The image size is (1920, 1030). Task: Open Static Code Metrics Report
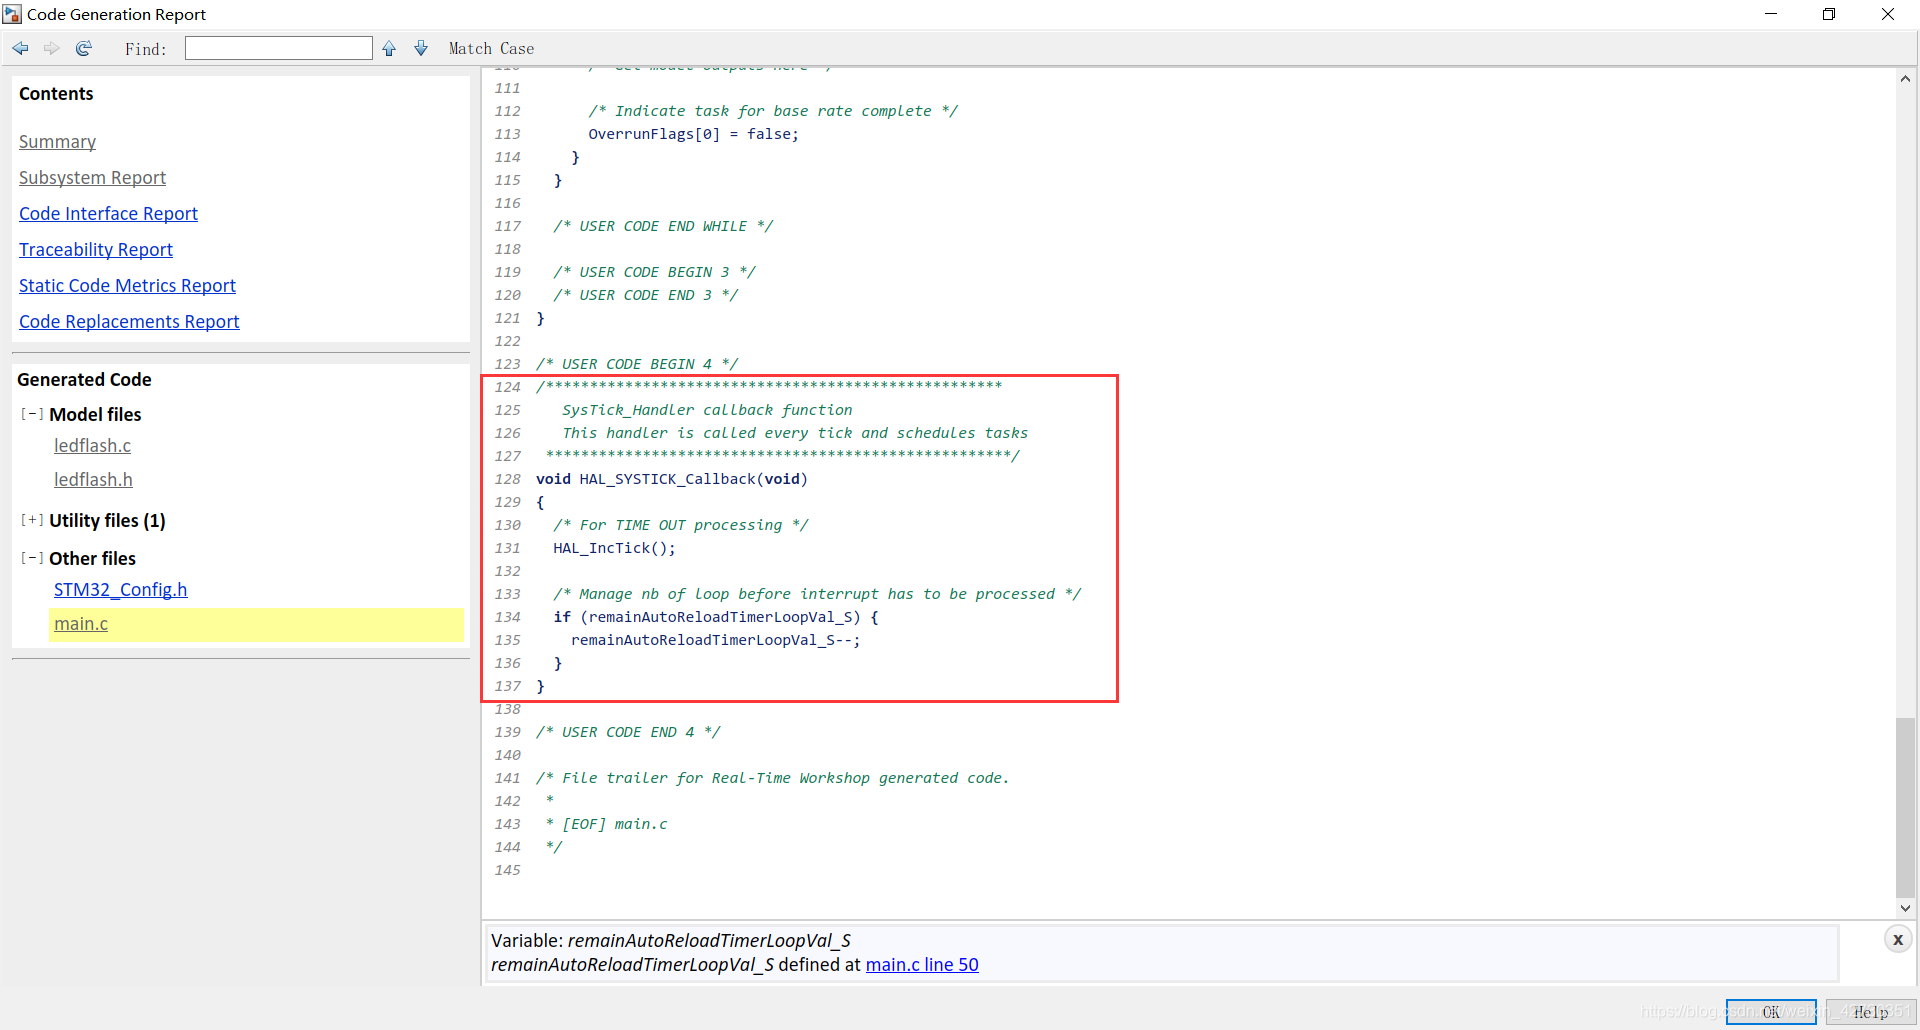(127, 286)
